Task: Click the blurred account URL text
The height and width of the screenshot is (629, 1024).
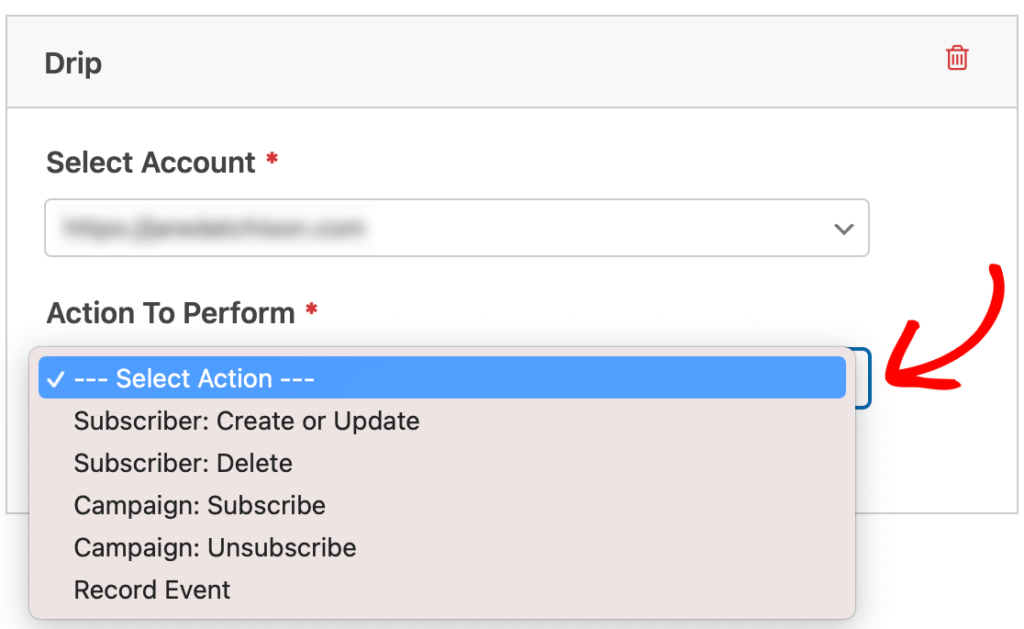Action: click(x=211, y=229)
